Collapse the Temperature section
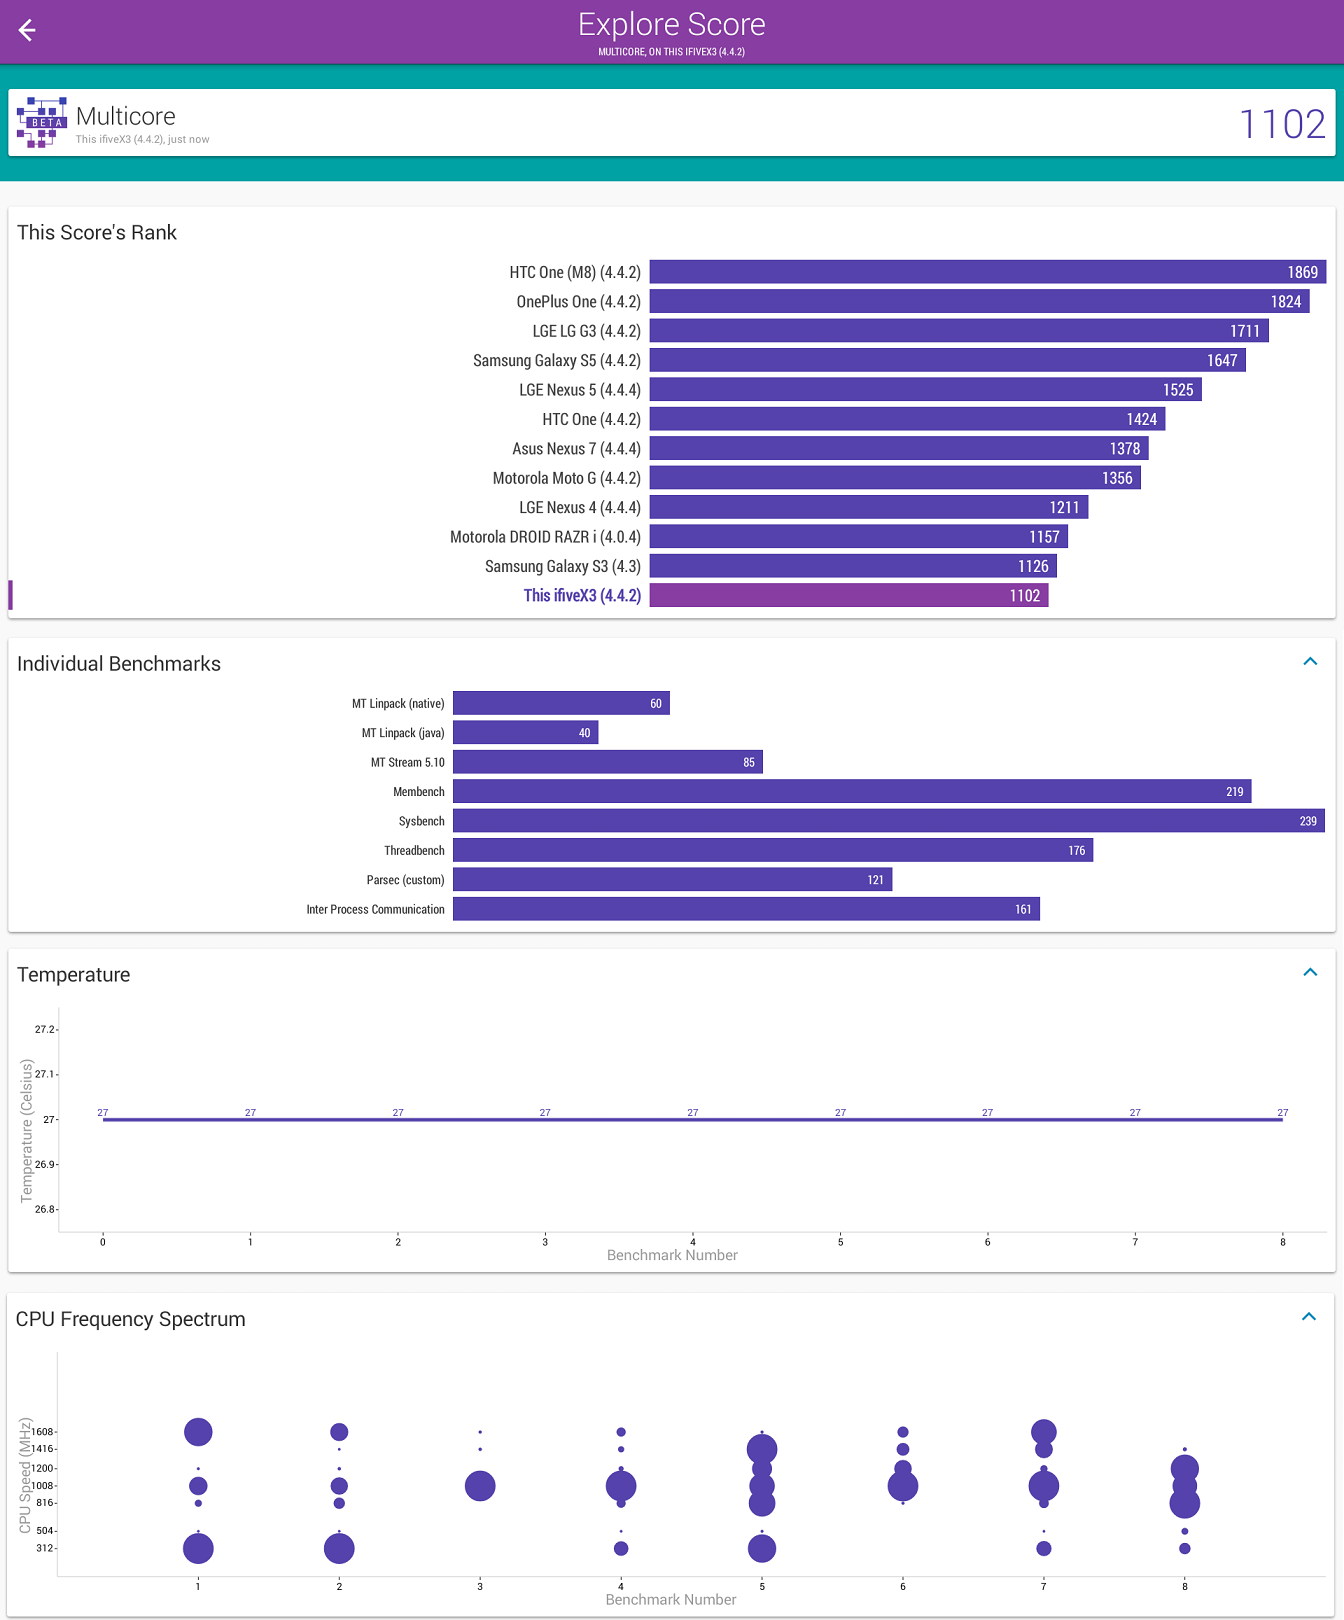The width and height of the screenshot is (1344, 1620). point(1310,973)
